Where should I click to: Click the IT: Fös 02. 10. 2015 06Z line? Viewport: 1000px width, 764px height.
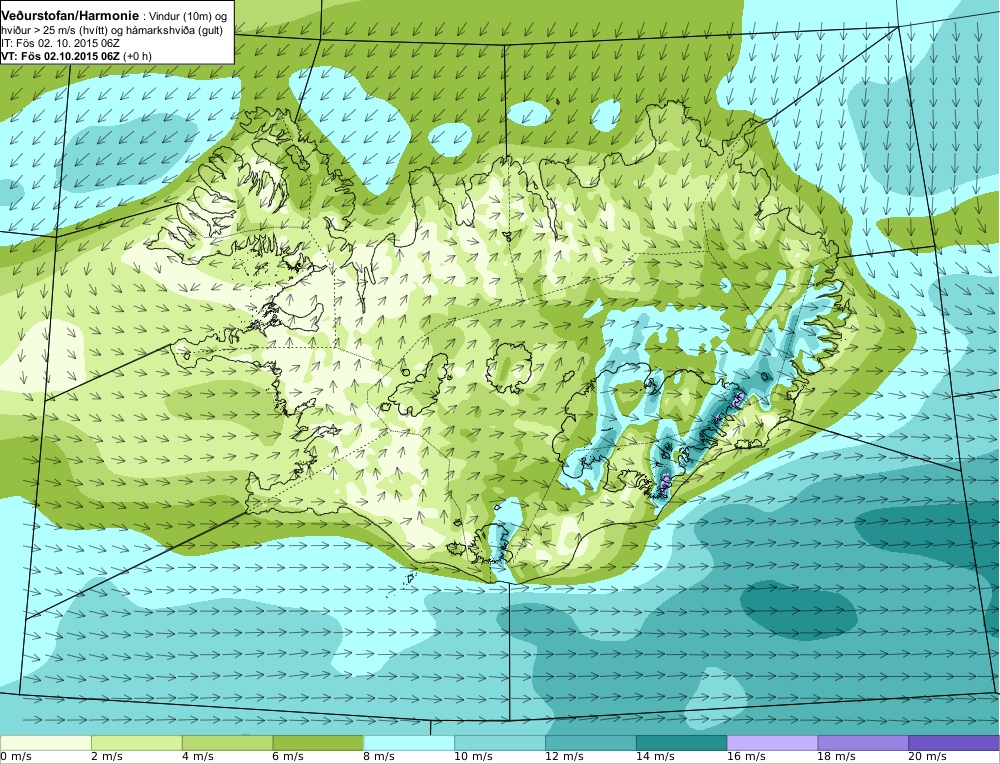click(x=60, y=43)
